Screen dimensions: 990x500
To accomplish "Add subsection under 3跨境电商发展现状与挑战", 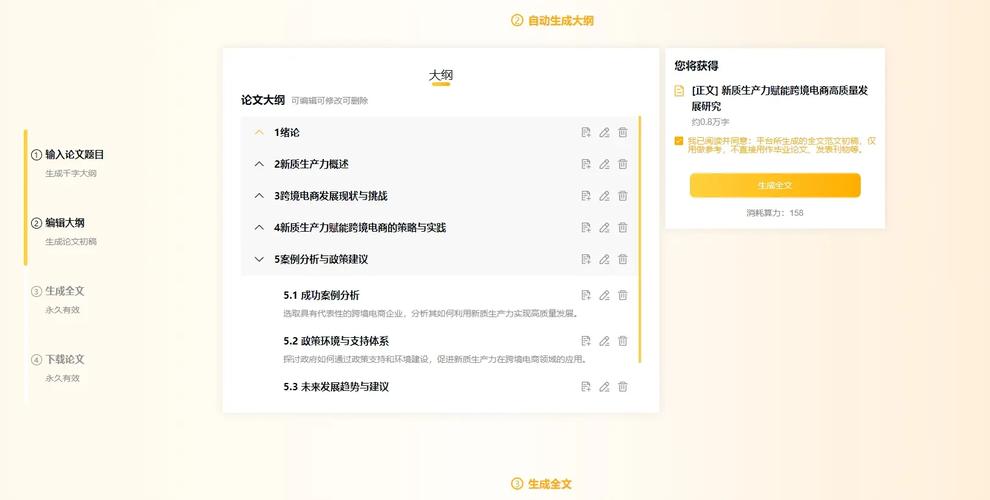I will [586, 196].
